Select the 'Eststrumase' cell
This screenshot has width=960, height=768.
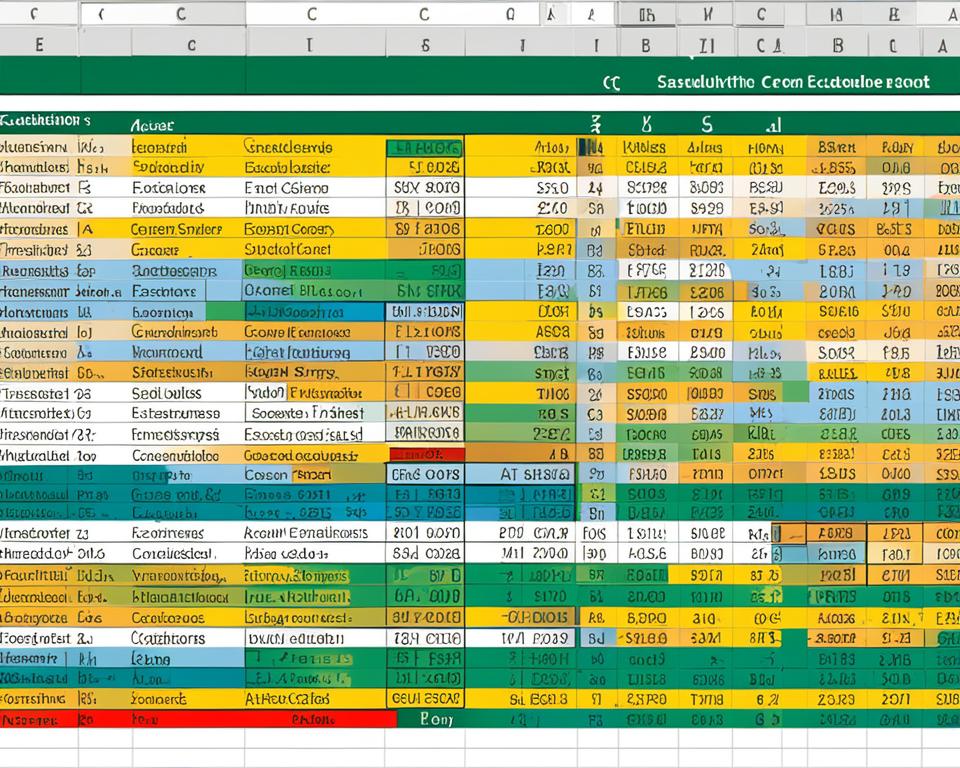(x=175, y=413)
